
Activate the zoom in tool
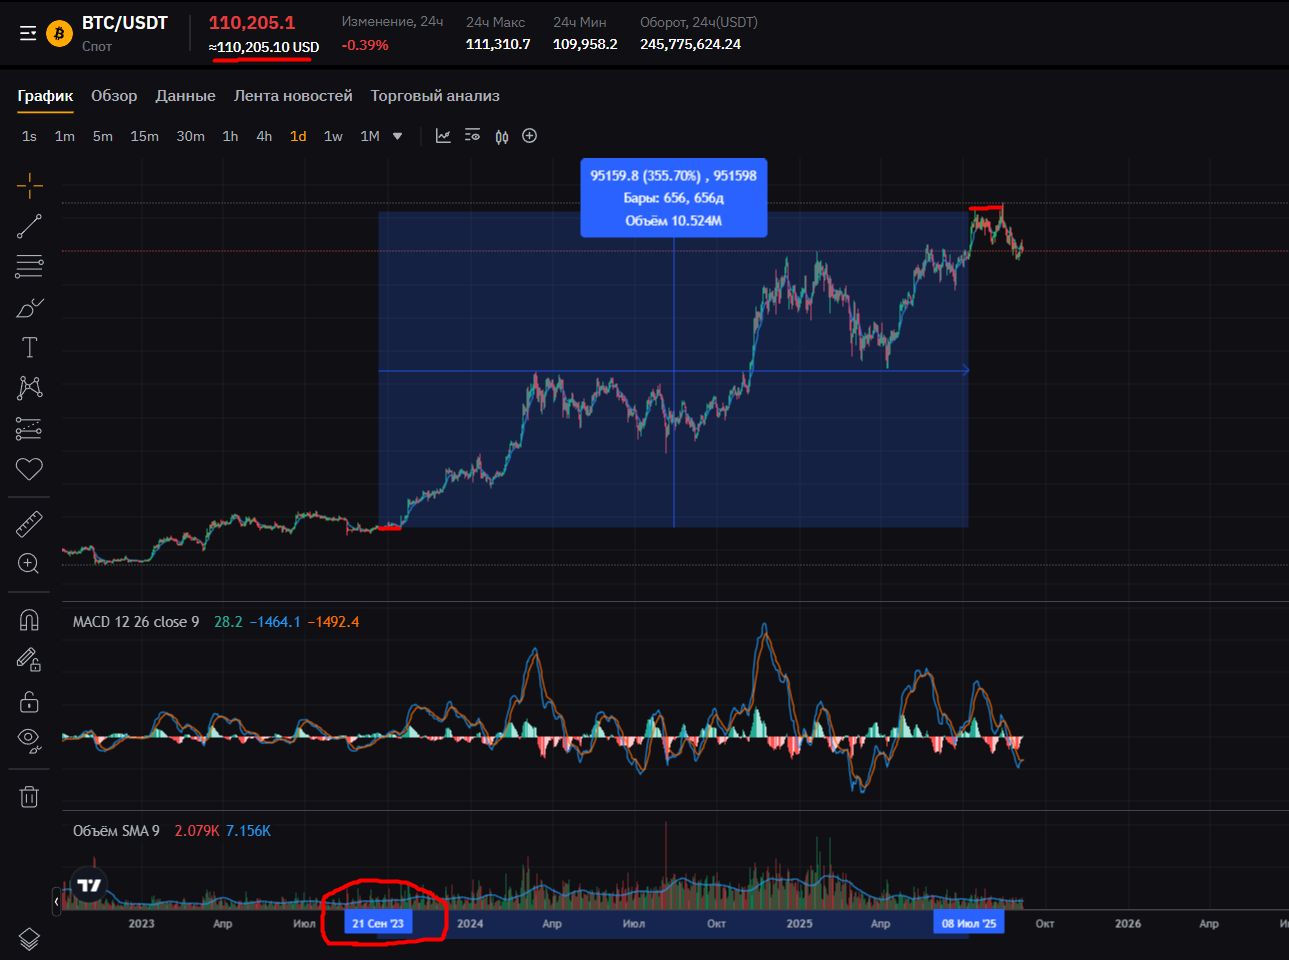(x=29, y=564)
